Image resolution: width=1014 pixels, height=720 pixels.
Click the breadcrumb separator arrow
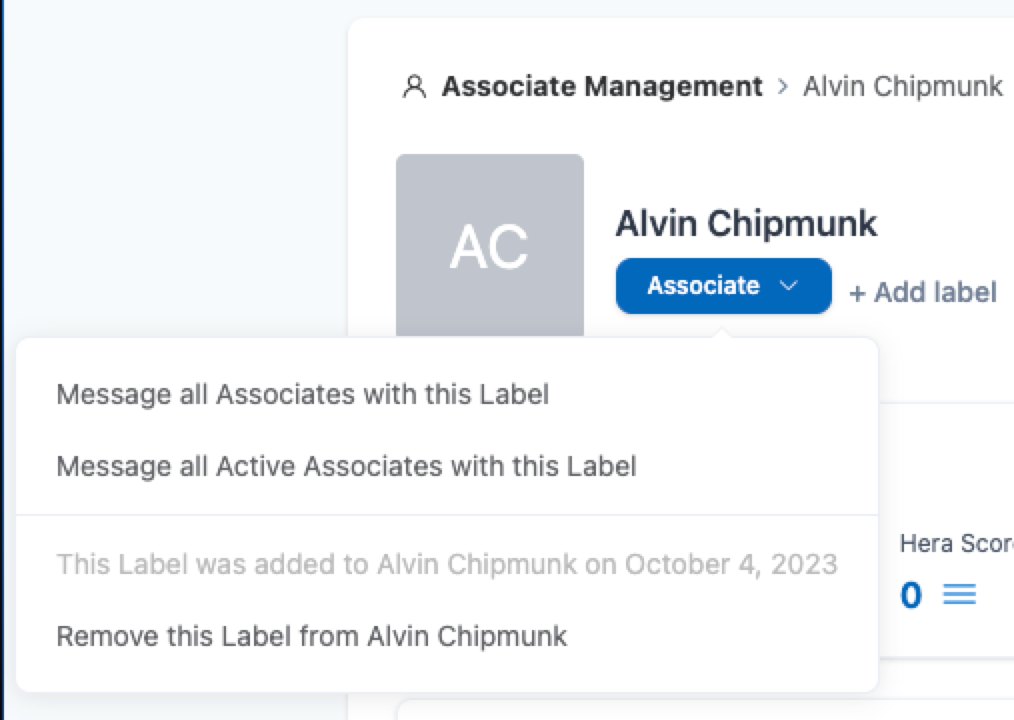coord(783,87)
